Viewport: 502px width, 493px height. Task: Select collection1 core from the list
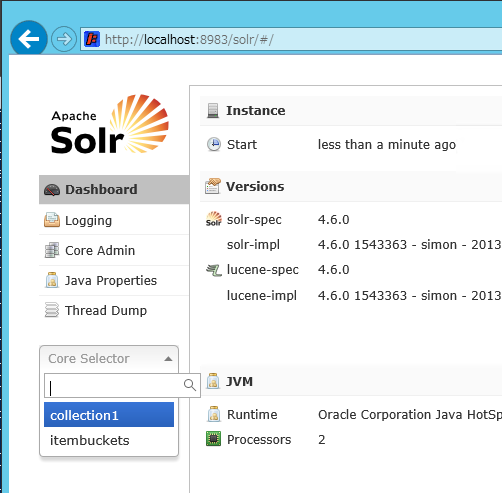coord(109,415)
